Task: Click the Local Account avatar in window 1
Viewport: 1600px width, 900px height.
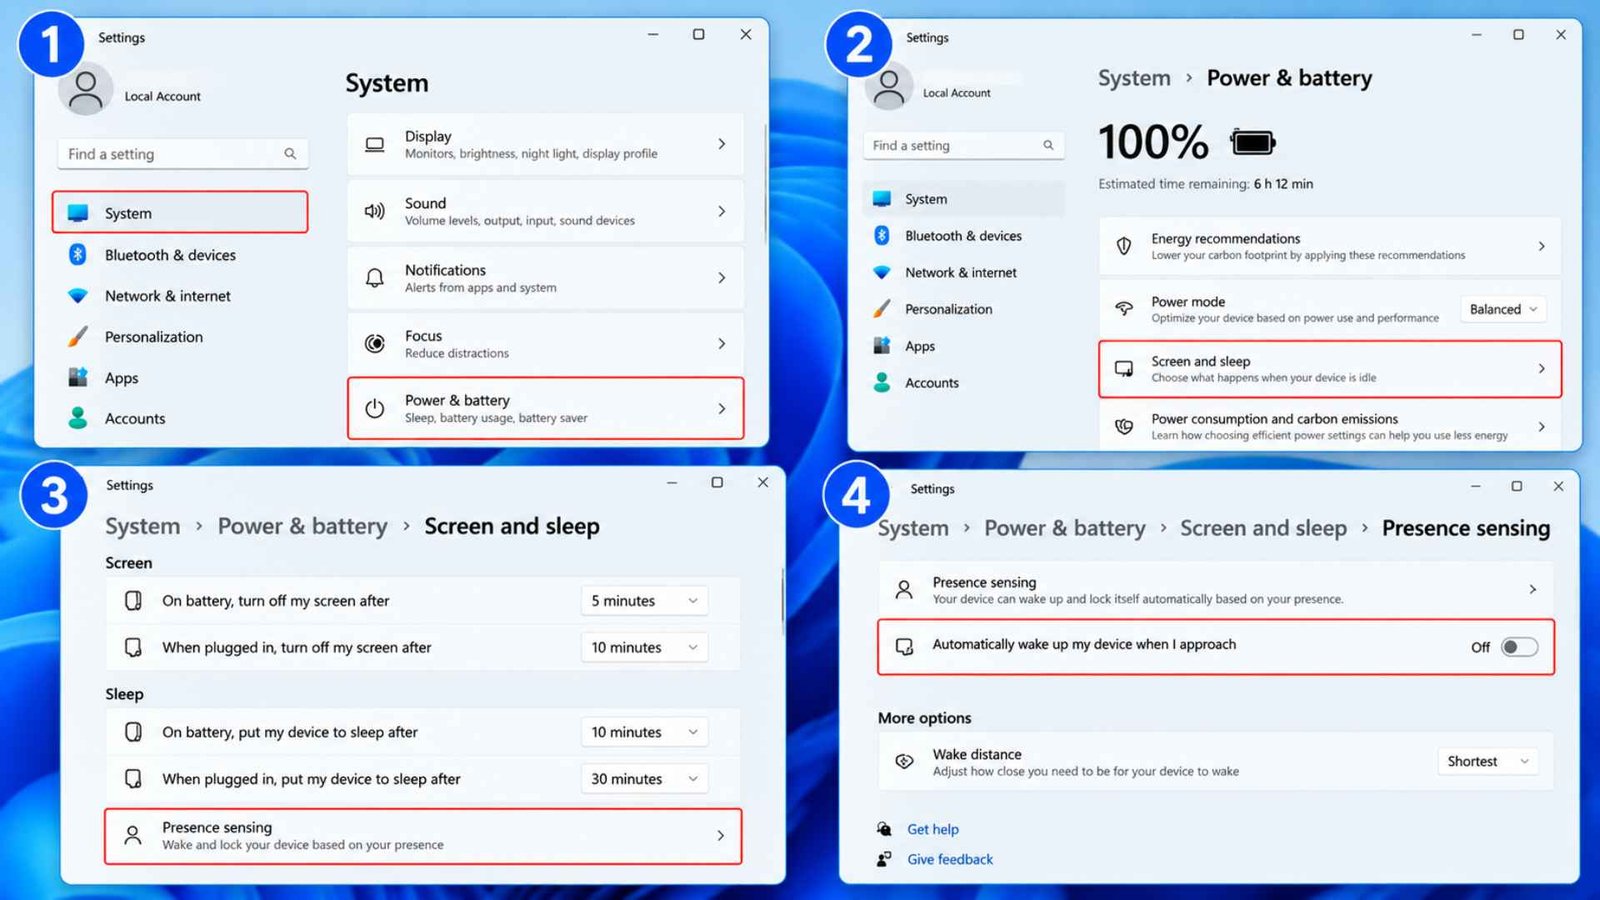Action: click(x=86, y=90)
